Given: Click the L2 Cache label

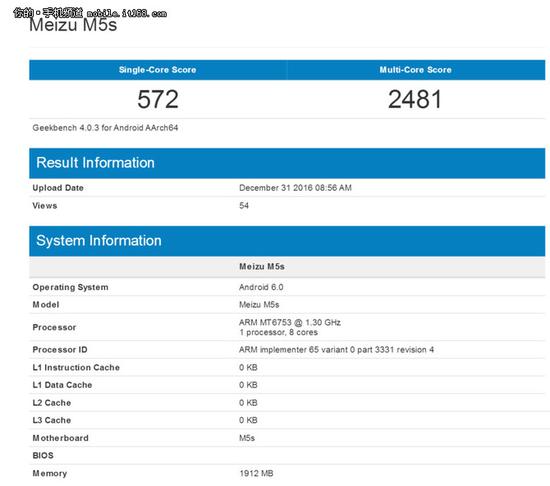Looking at the screenshot, I should (52, 403).
